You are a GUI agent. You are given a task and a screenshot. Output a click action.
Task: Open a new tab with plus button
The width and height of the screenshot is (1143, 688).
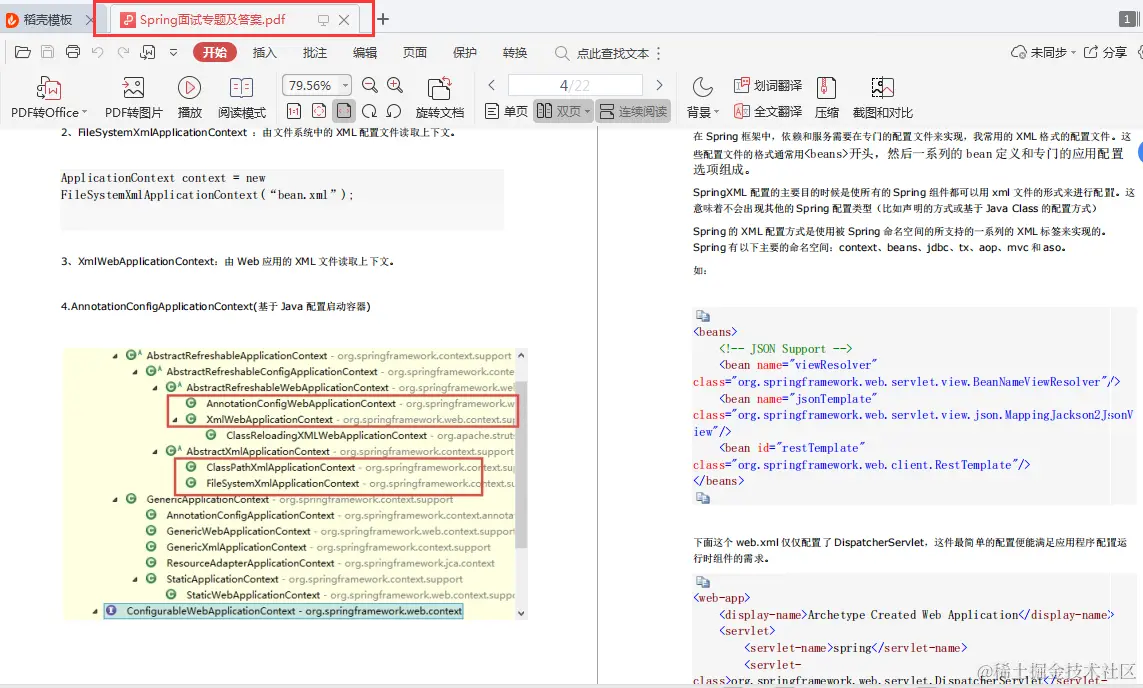pyautogui.click(x=383, y=20)
